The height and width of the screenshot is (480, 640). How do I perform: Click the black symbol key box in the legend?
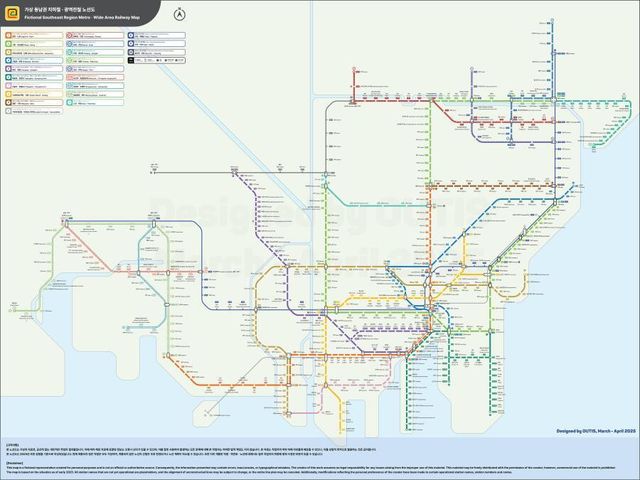tap(142, 58)
